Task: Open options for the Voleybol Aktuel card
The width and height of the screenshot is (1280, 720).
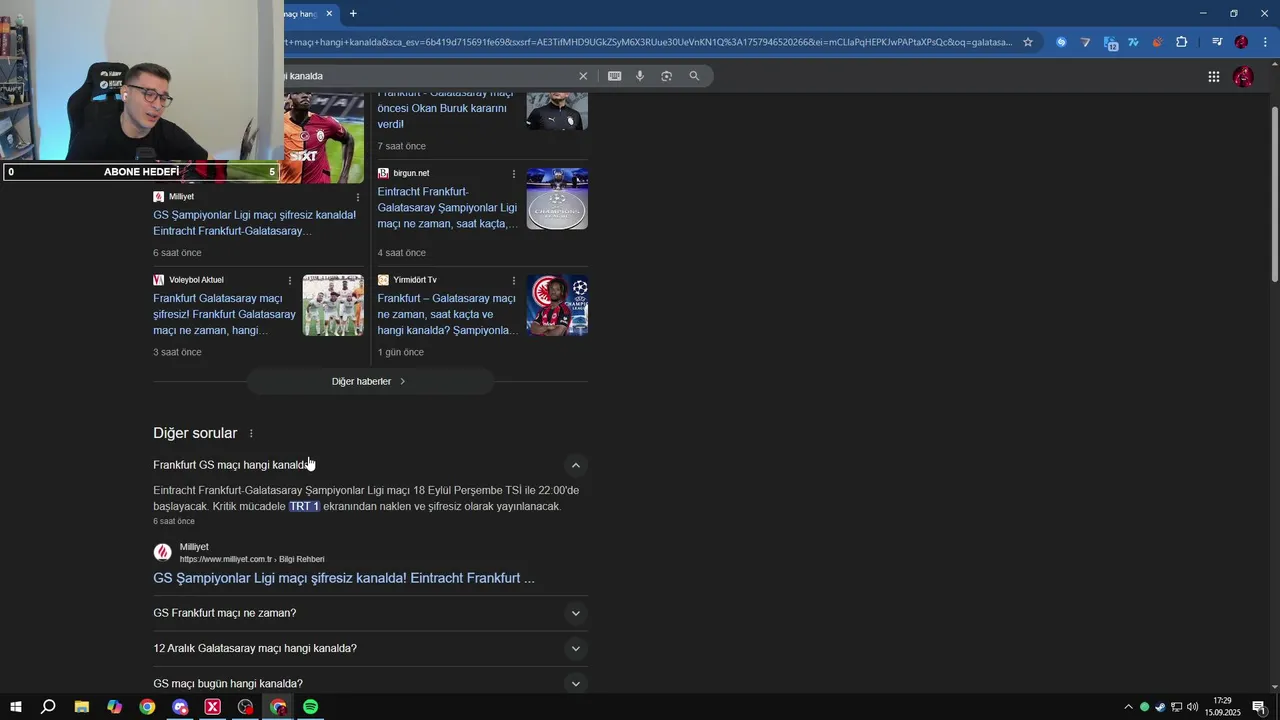Action: pyautogui.click(x=290, y=280)
